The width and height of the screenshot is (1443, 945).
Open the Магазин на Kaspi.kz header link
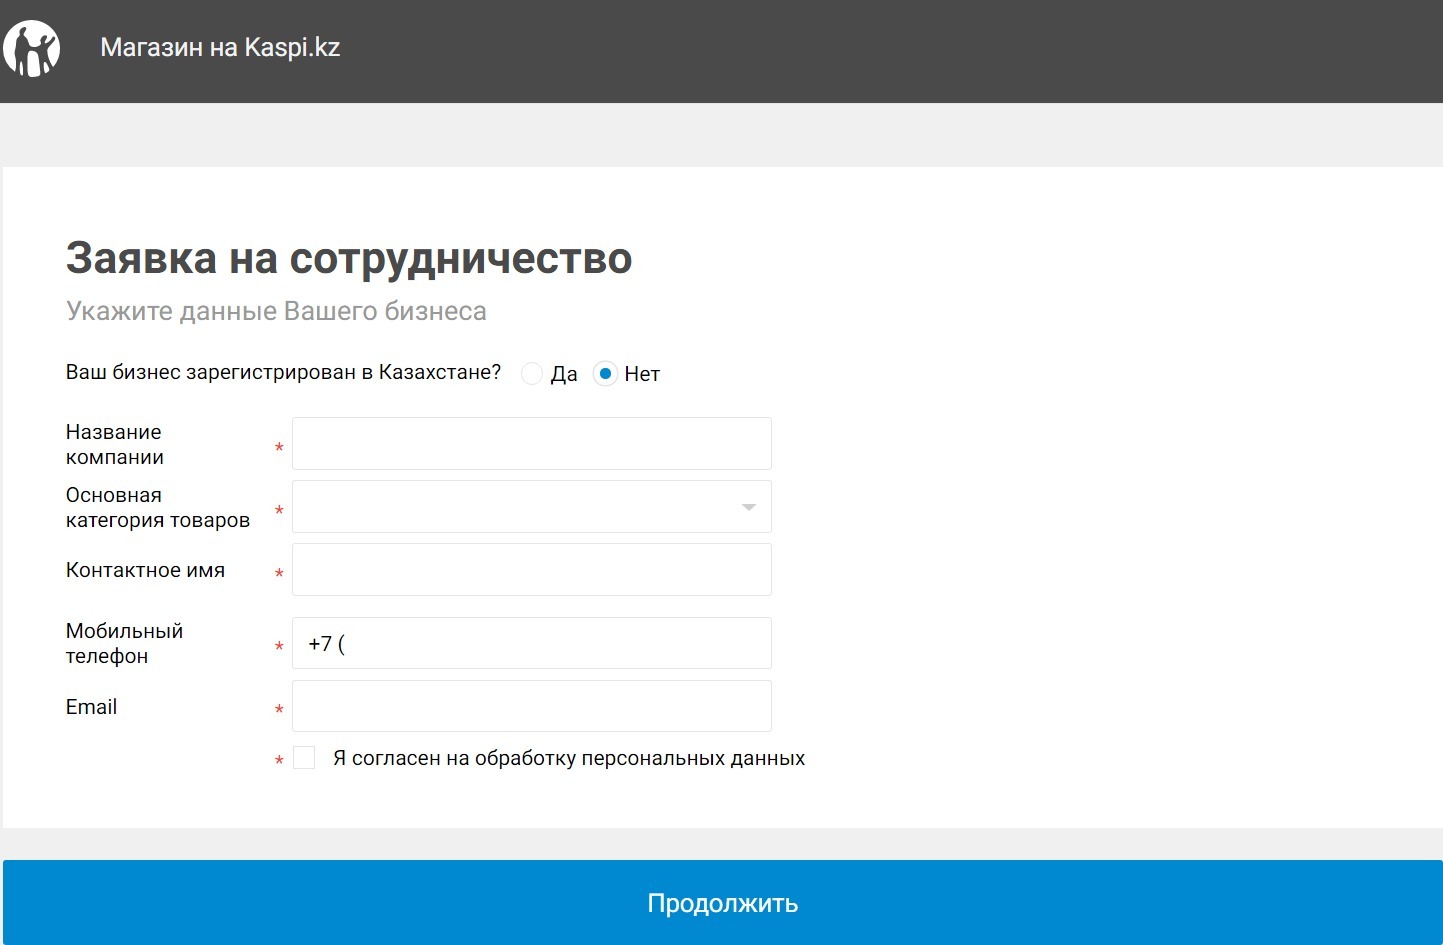[220, 47]
